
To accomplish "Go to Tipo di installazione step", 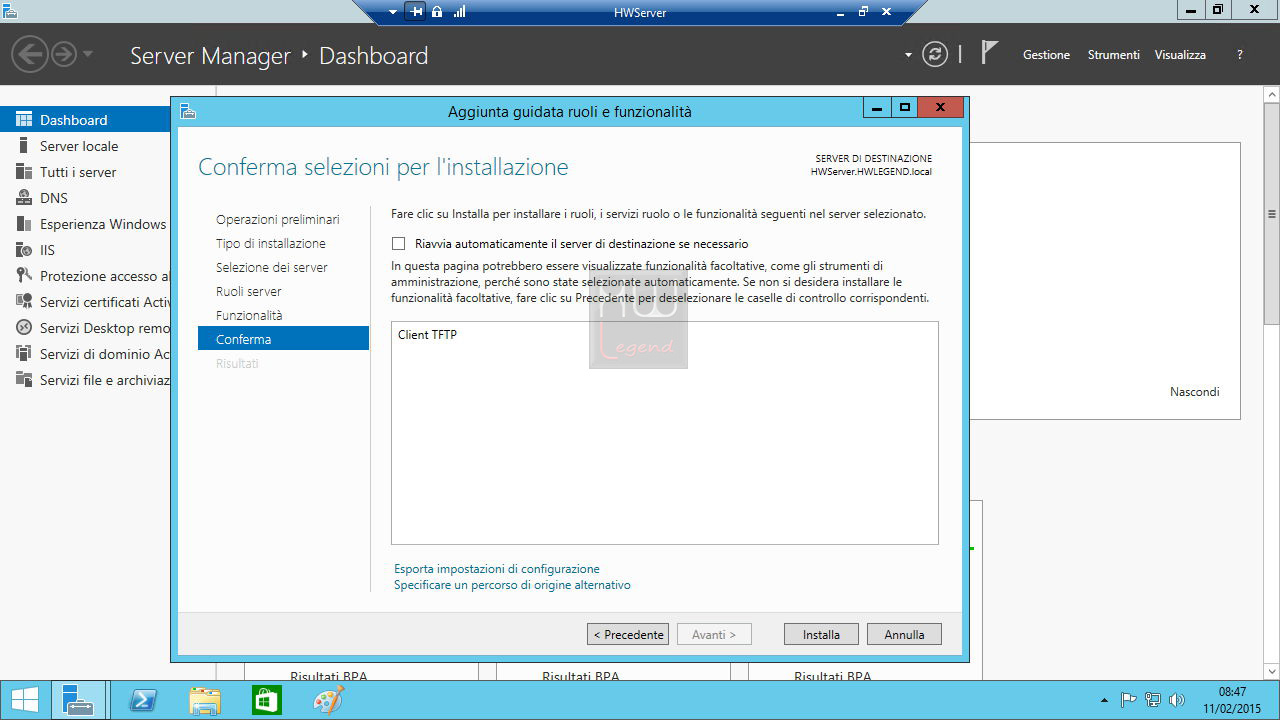I will coord(271,243).
